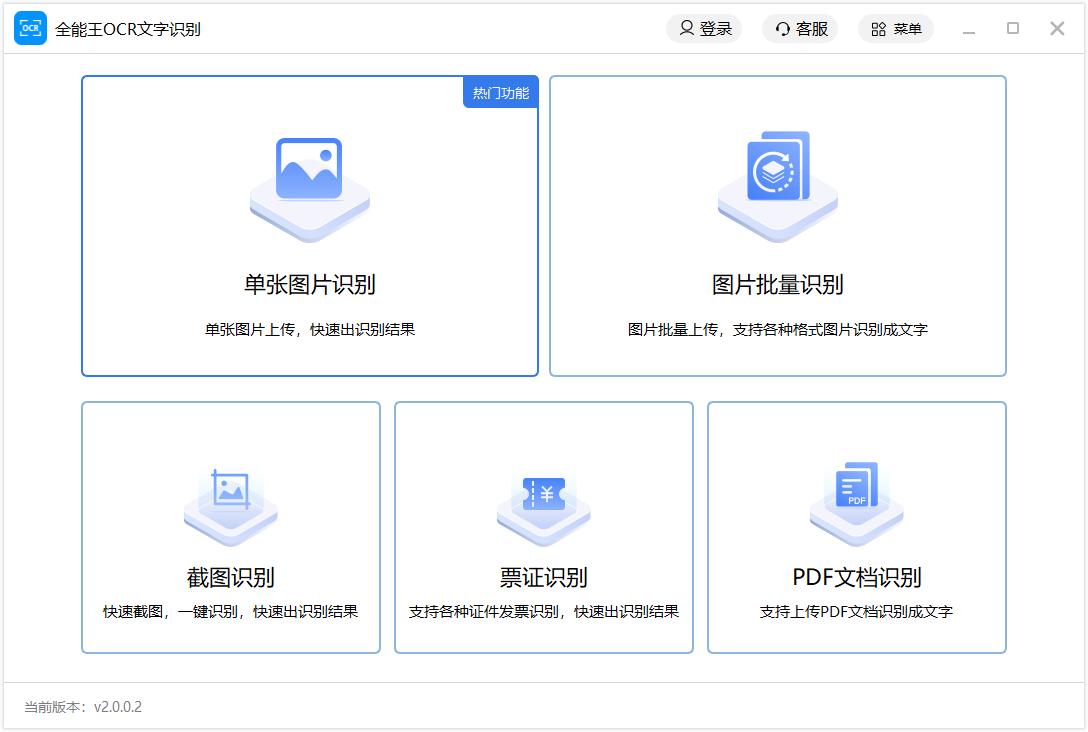The image size is (1088, 732).
Task: Open 图片批量识别 by its title
Action: tap(777, 285)
